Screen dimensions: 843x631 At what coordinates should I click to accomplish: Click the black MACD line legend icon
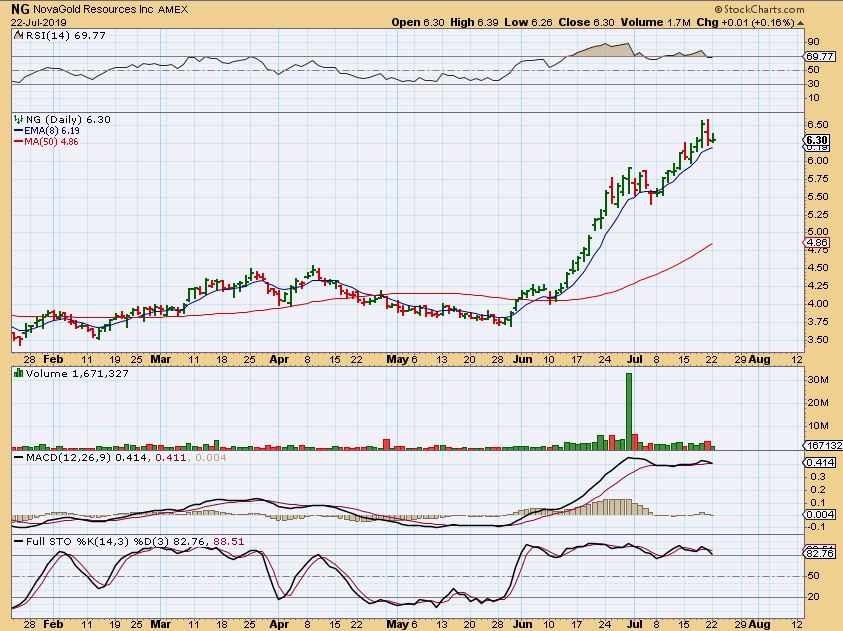[18, 457]
